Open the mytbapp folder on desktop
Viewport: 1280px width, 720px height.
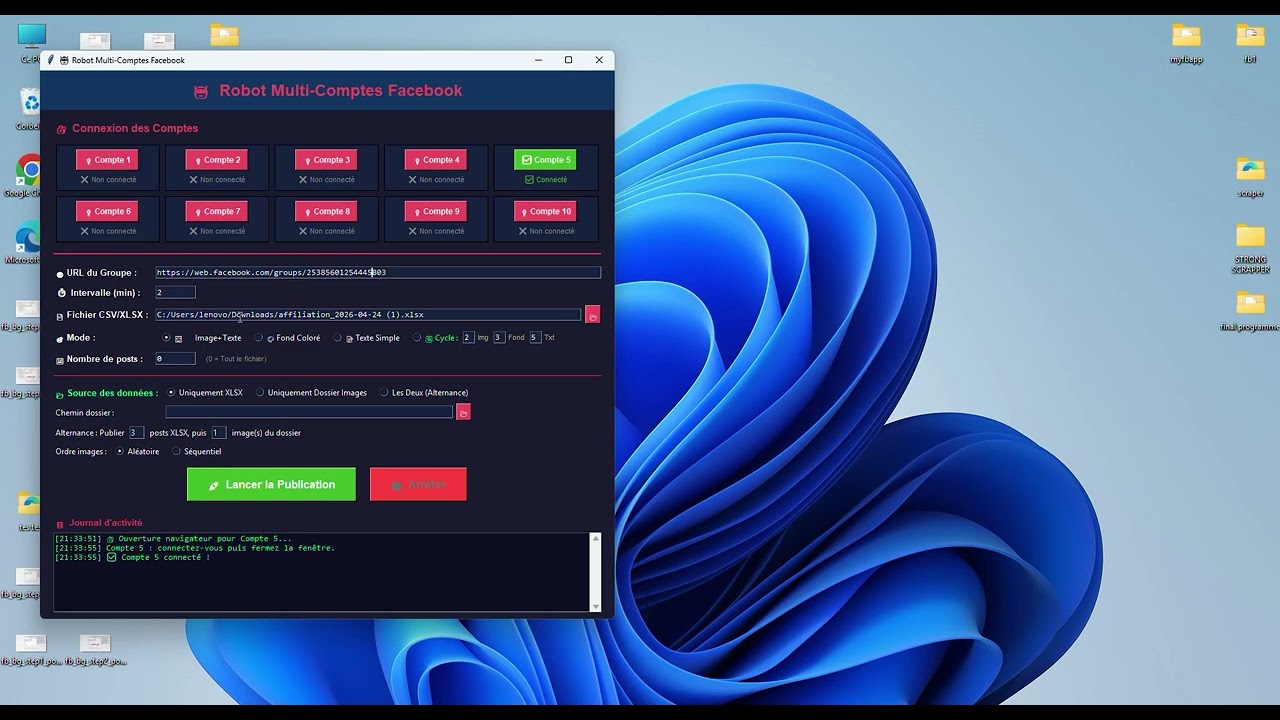[x=1186, y=43]
